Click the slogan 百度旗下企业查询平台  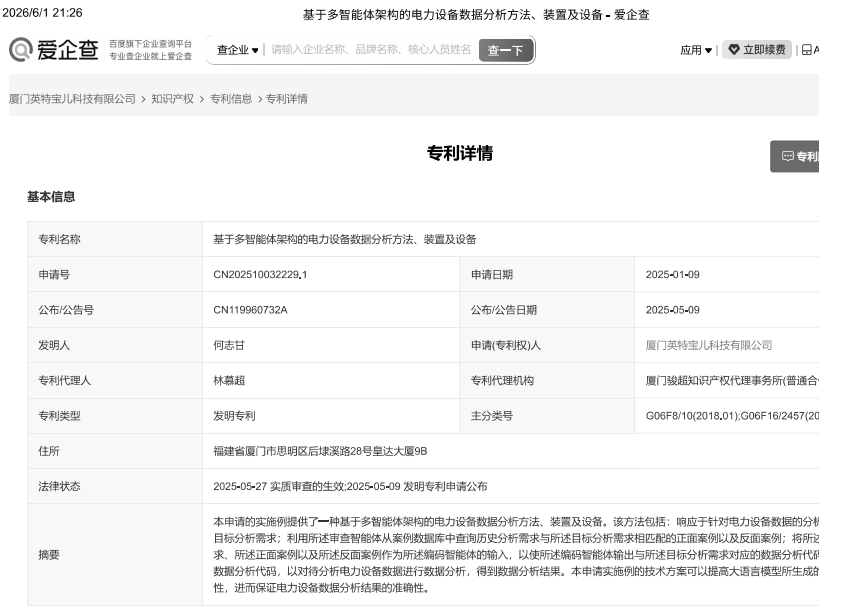coord(150,44)
